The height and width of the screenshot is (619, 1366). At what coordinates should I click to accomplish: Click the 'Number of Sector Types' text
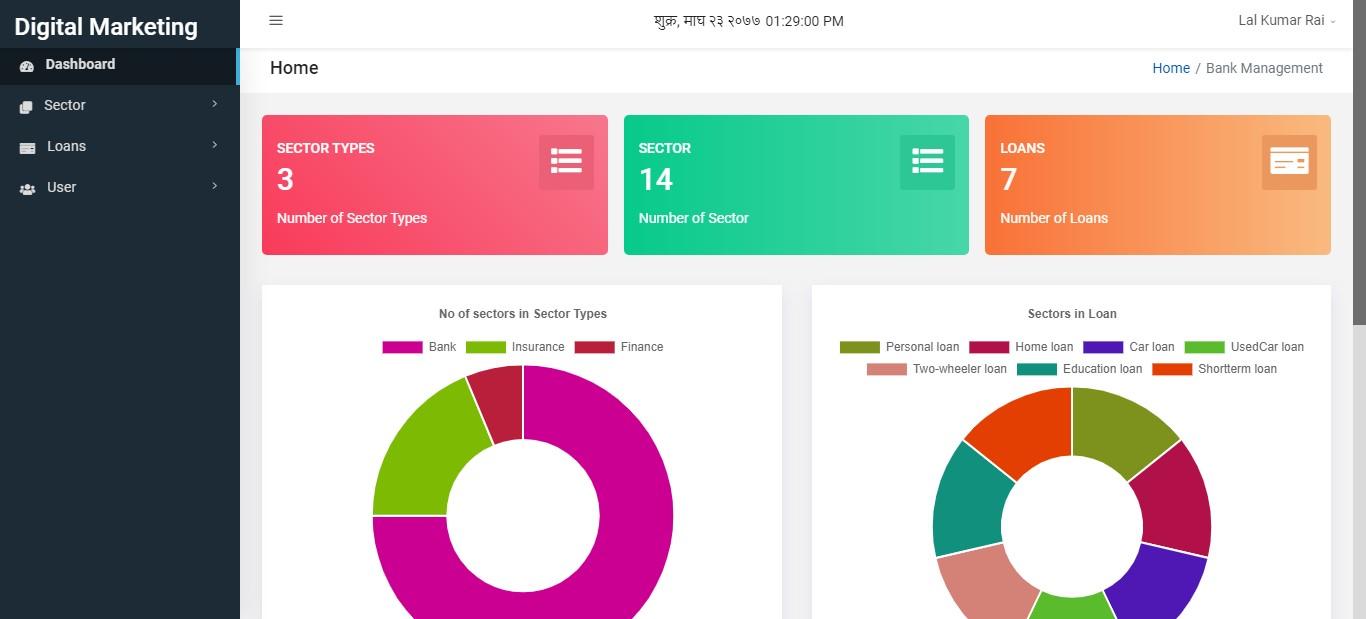coord(352,218)
